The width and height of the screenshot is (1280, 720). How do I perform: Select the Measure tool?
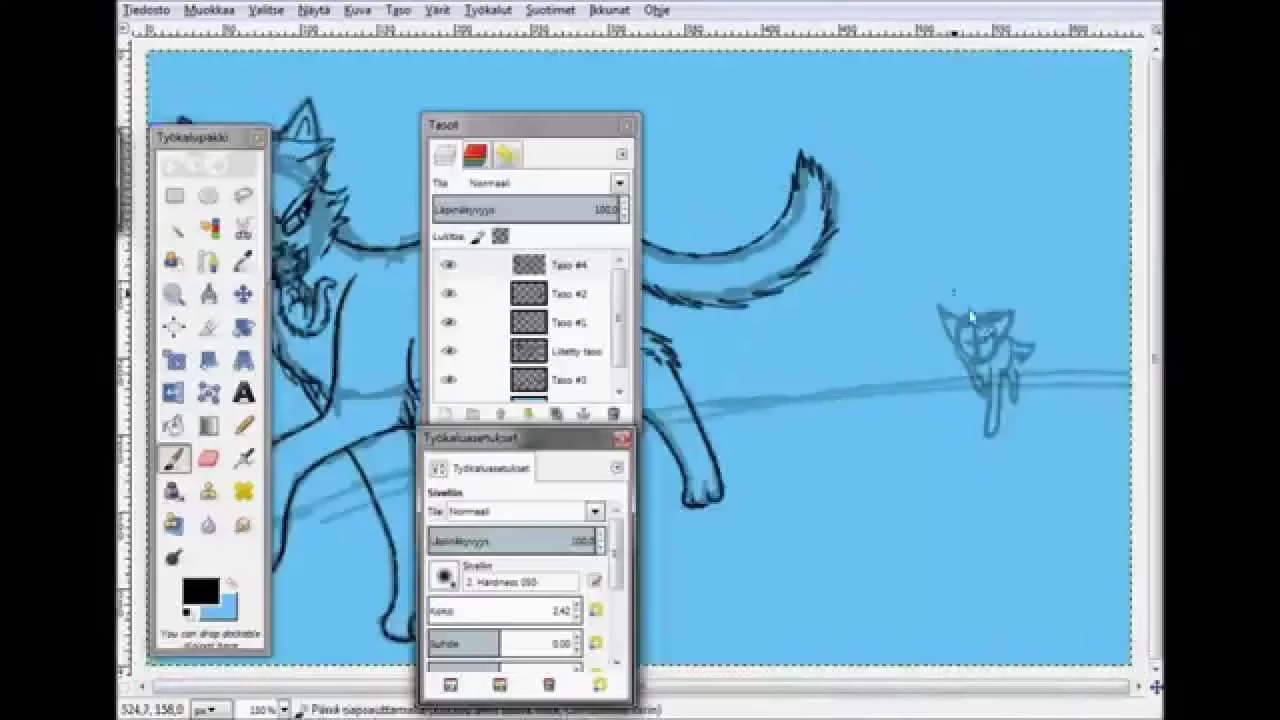tap(208, 294)
